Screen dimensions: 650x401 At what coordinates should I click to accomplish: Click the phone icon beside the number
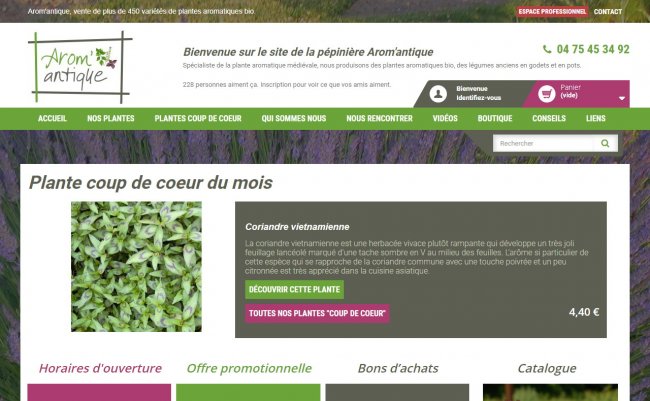(547, 49)
